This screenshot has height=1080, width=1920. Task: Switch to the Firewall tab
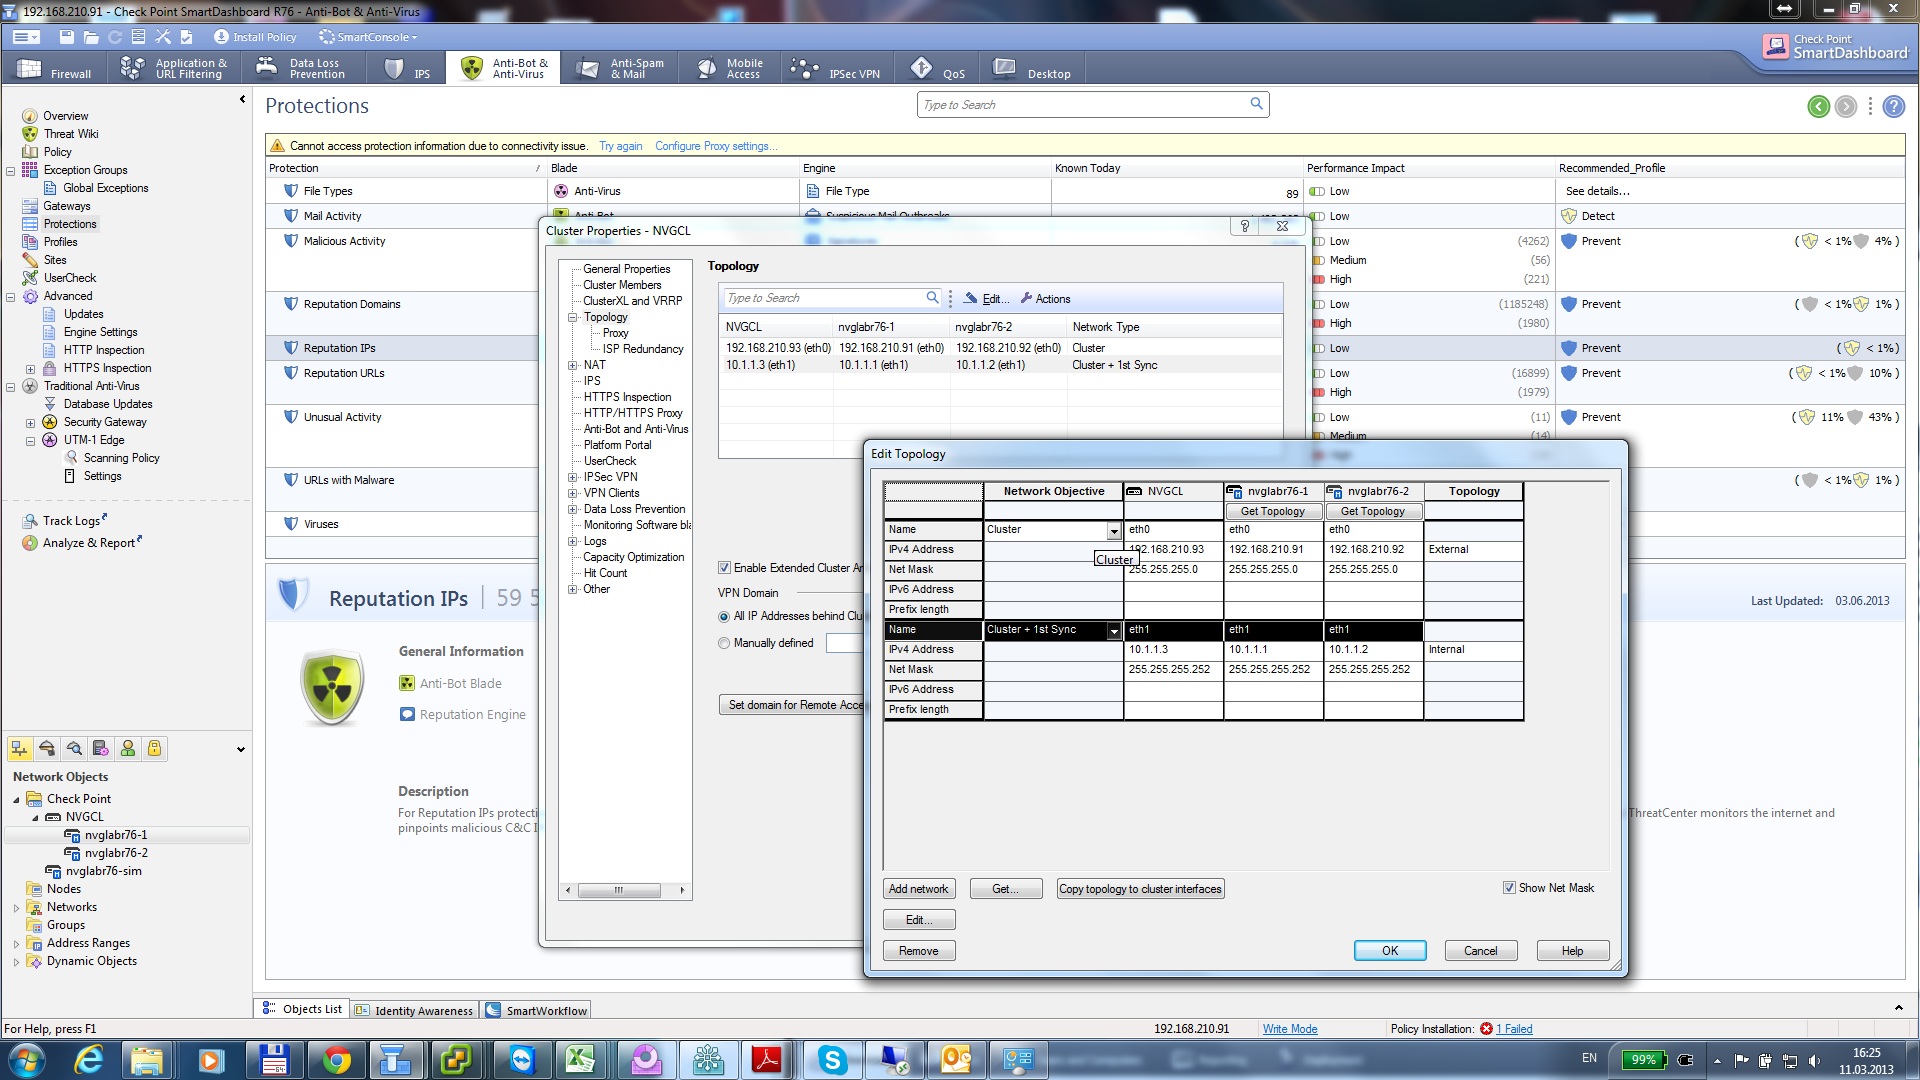[x=56, y=68]
